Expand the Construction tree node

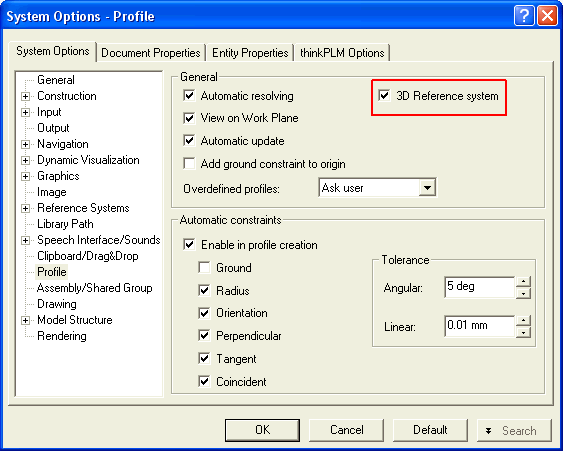[x=25, y=96]
